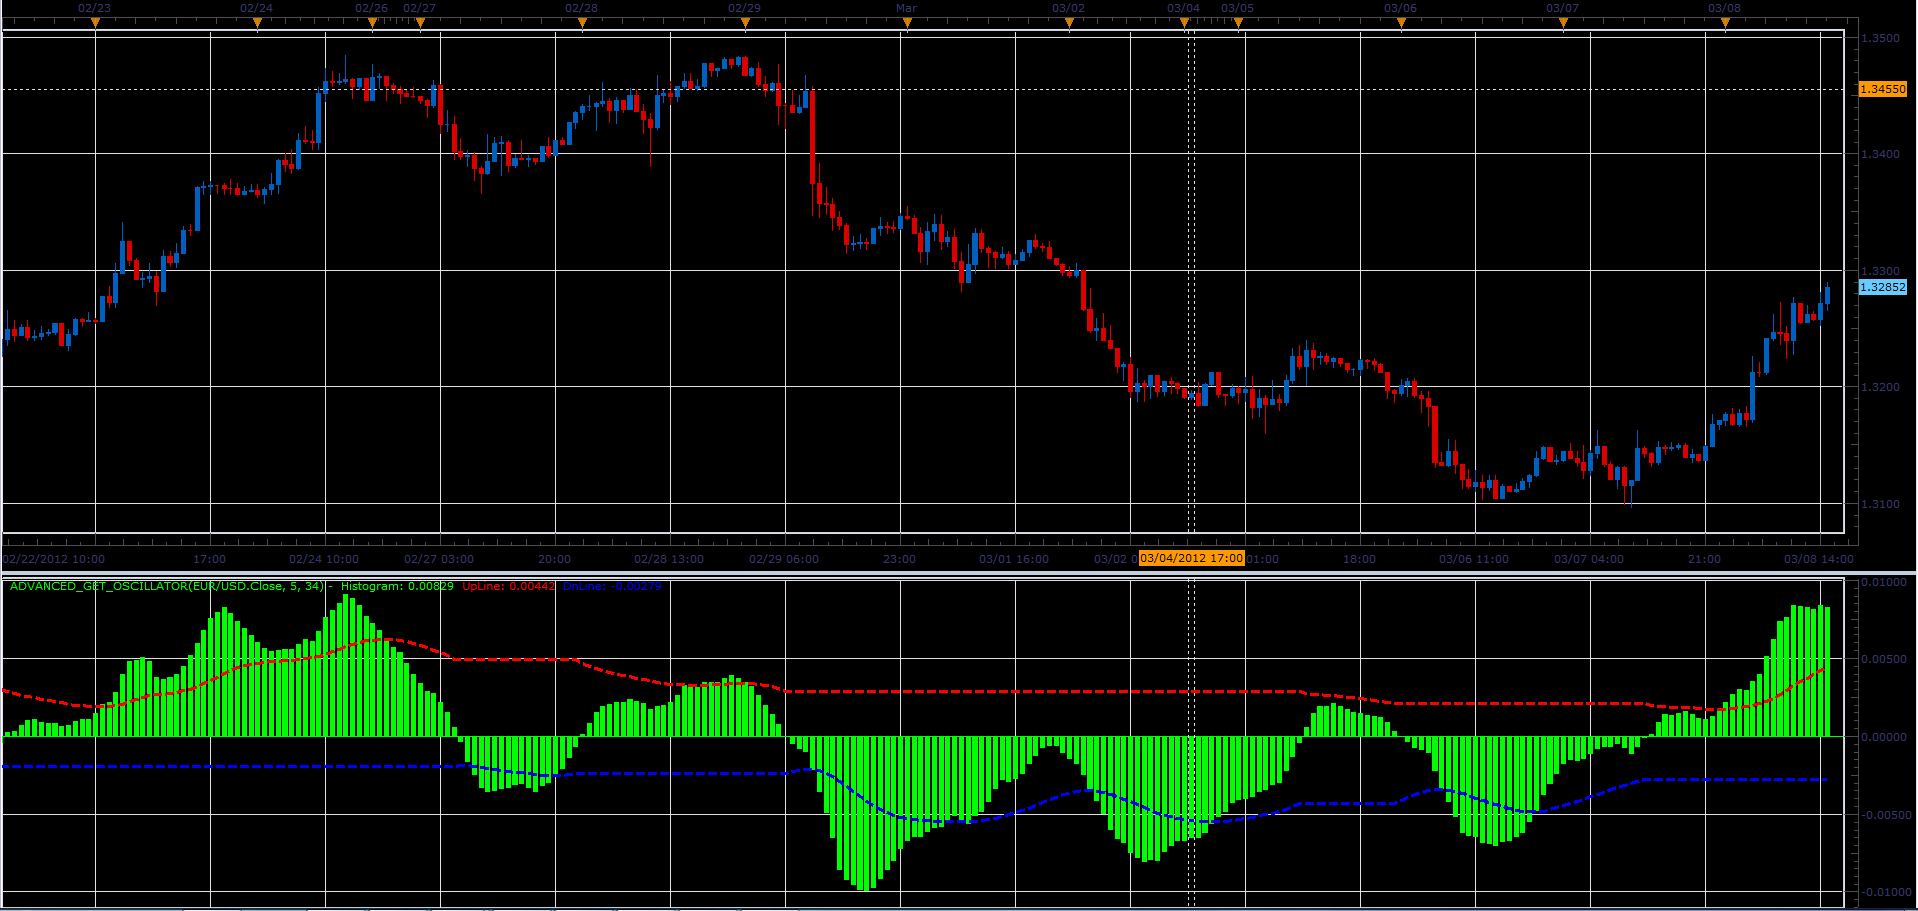Click the 03/05 day marker triangle
Image resolution: width=1918 pixels, height=911 pixels.
[x=1238, y=22]
